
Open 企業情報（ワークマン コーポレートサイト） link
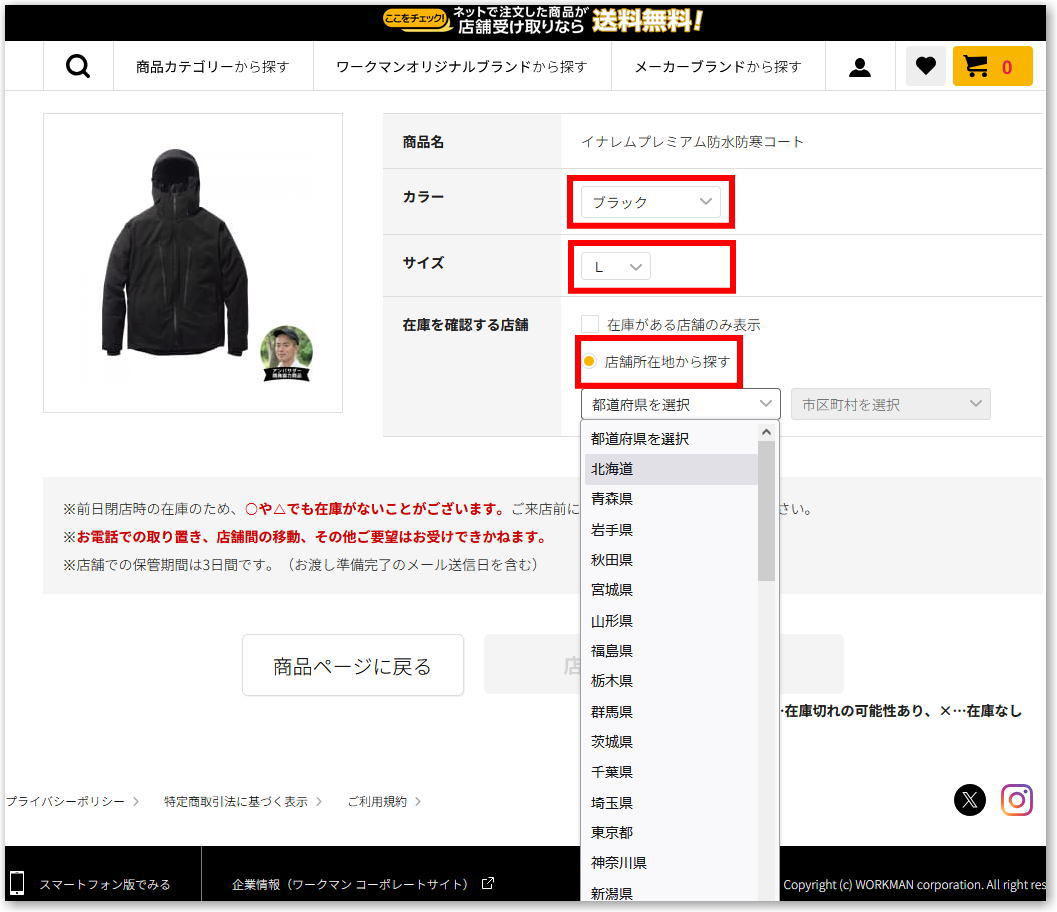350,884
